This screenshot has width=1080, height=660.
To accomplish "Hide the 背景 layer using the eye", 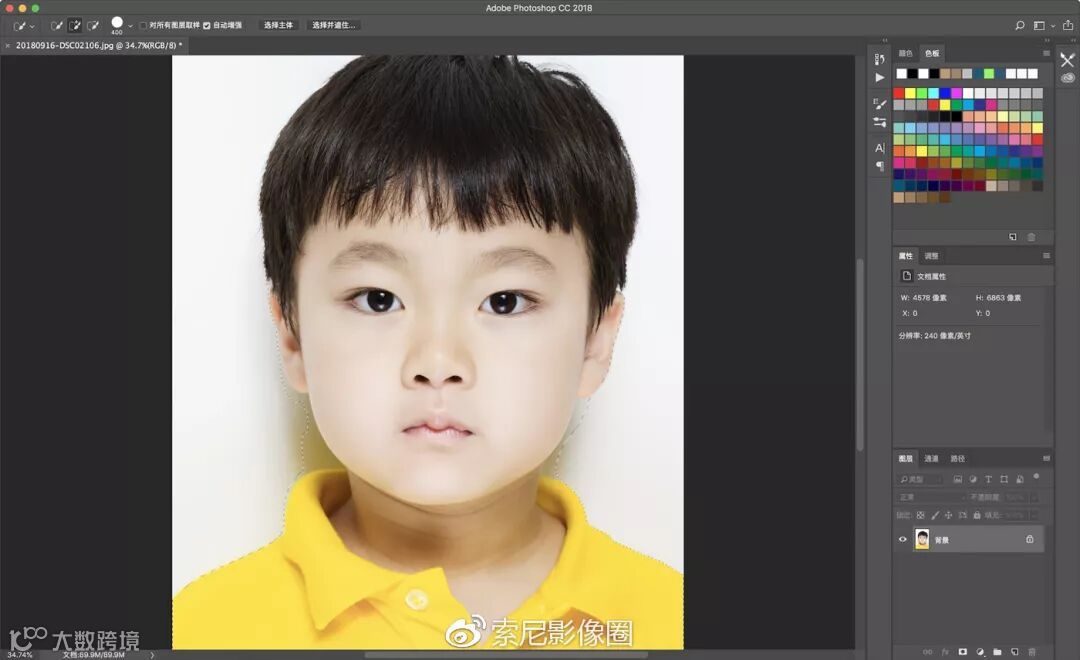I will coord(902,539).
